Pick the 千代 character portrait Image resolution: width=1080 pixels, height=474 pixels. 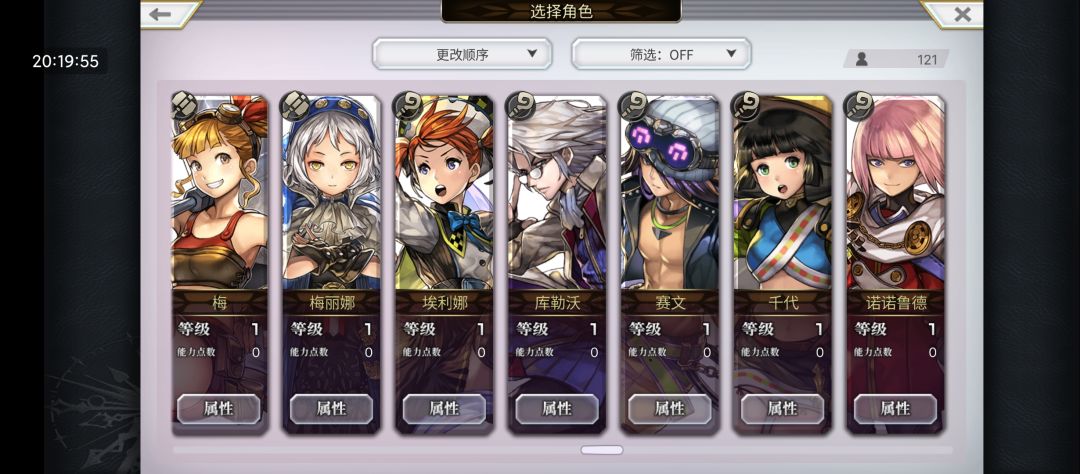tap(782, 192)
